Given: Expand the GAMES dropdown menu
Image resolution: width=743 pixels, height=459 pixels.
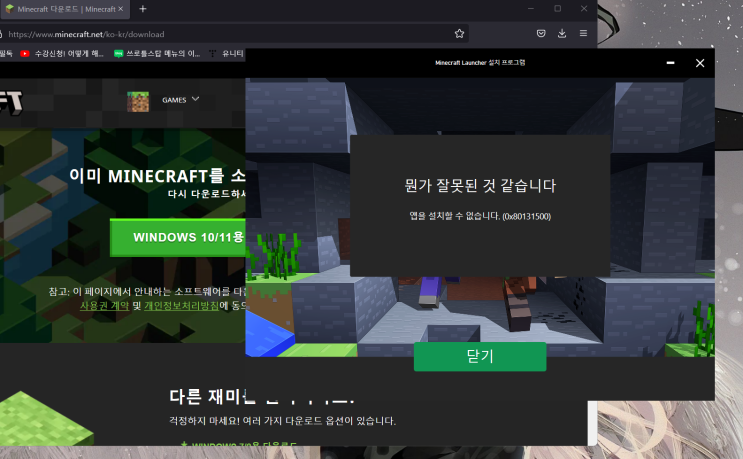Looking at the screenshot, I should click(x=181, y=100).
